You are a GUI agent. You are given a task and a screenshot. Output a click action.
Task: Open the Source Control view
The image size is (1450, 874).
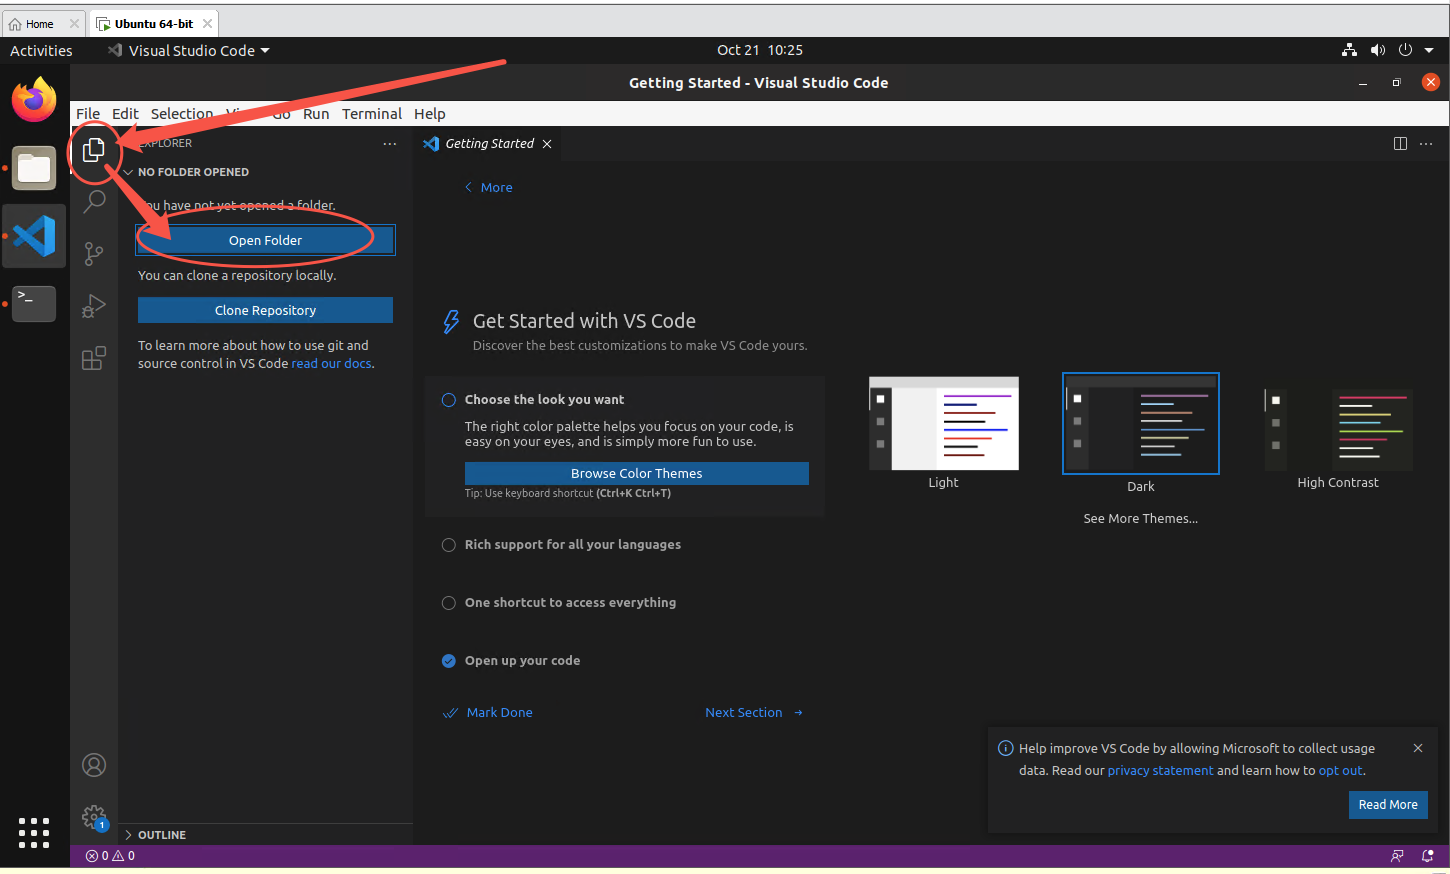coord(94,254)
